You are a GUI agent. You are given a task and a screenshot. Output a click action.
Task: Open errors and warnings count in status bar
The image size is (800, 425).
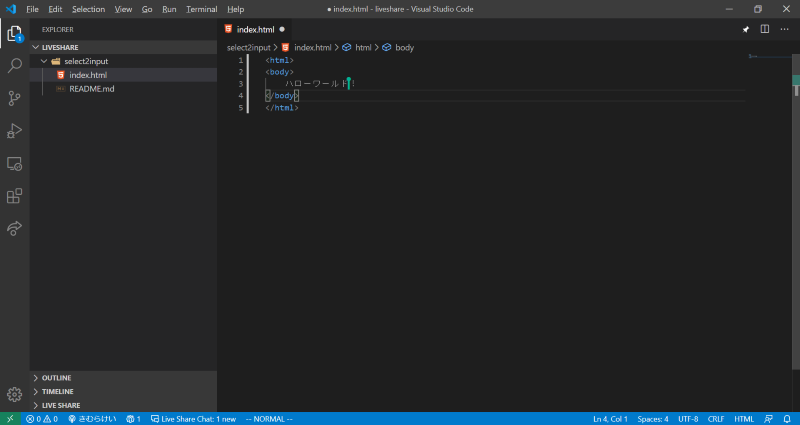point(42,419)
